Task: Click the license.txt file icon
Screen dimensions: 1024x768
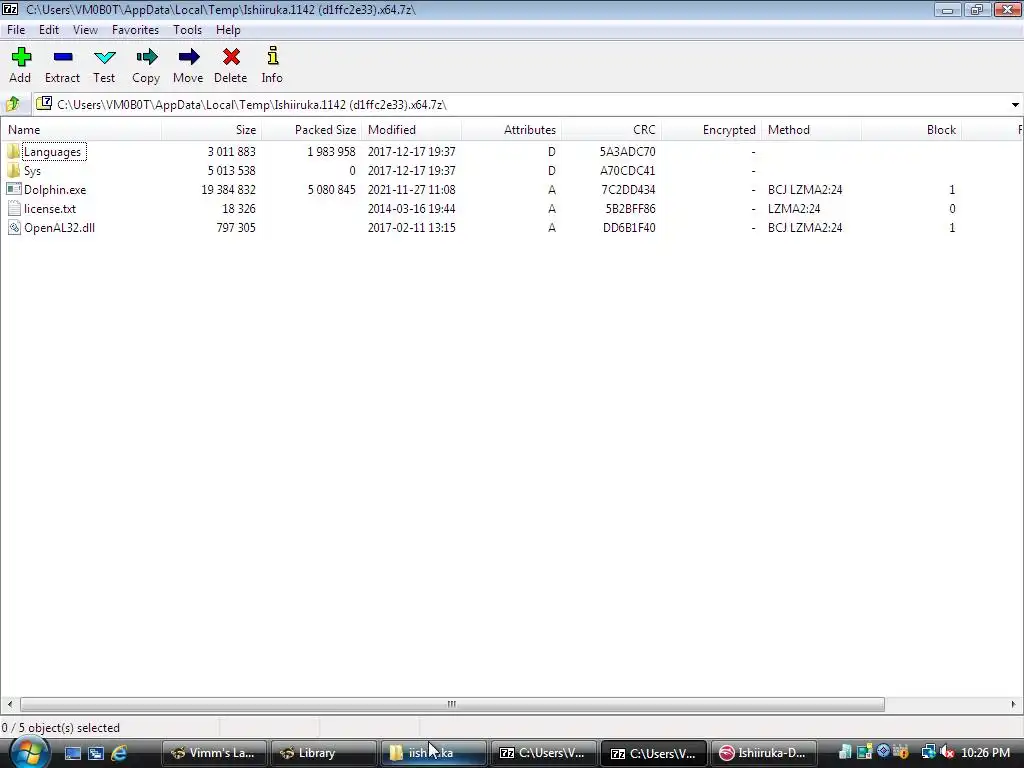Action: pyautogui.click(x=14, y=208)
